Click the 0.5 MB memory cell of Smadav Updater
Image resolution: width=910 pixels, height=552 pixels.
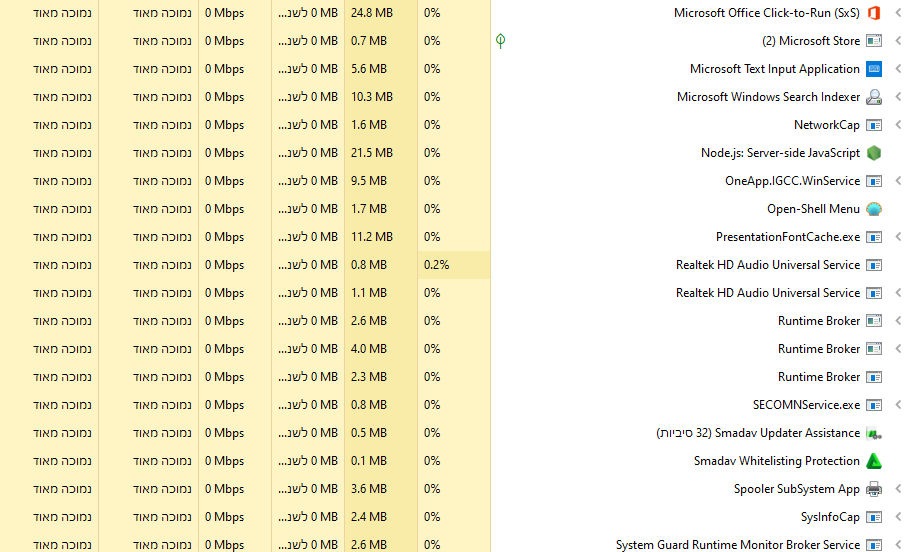[x=381, y=433]
